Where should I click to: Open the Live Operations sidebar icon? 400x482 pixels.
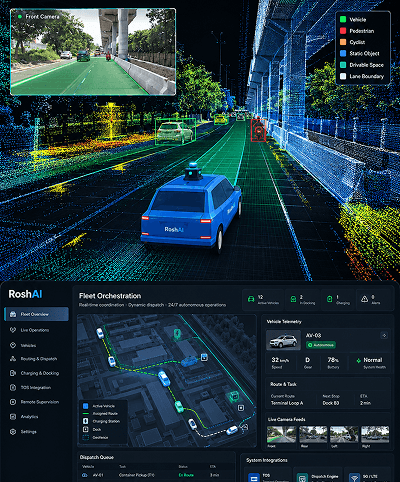(13, 330)
